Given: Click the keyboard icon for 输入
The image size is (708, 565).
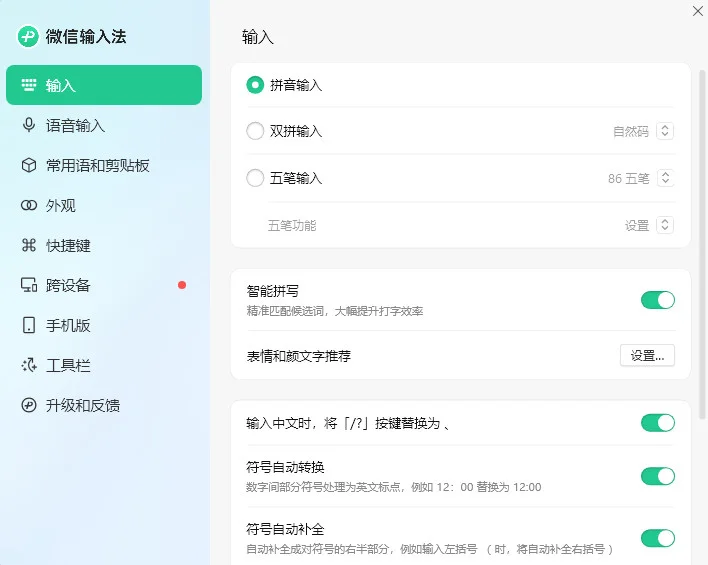Looking at the screenshot, I should click(x=29, y=85).
